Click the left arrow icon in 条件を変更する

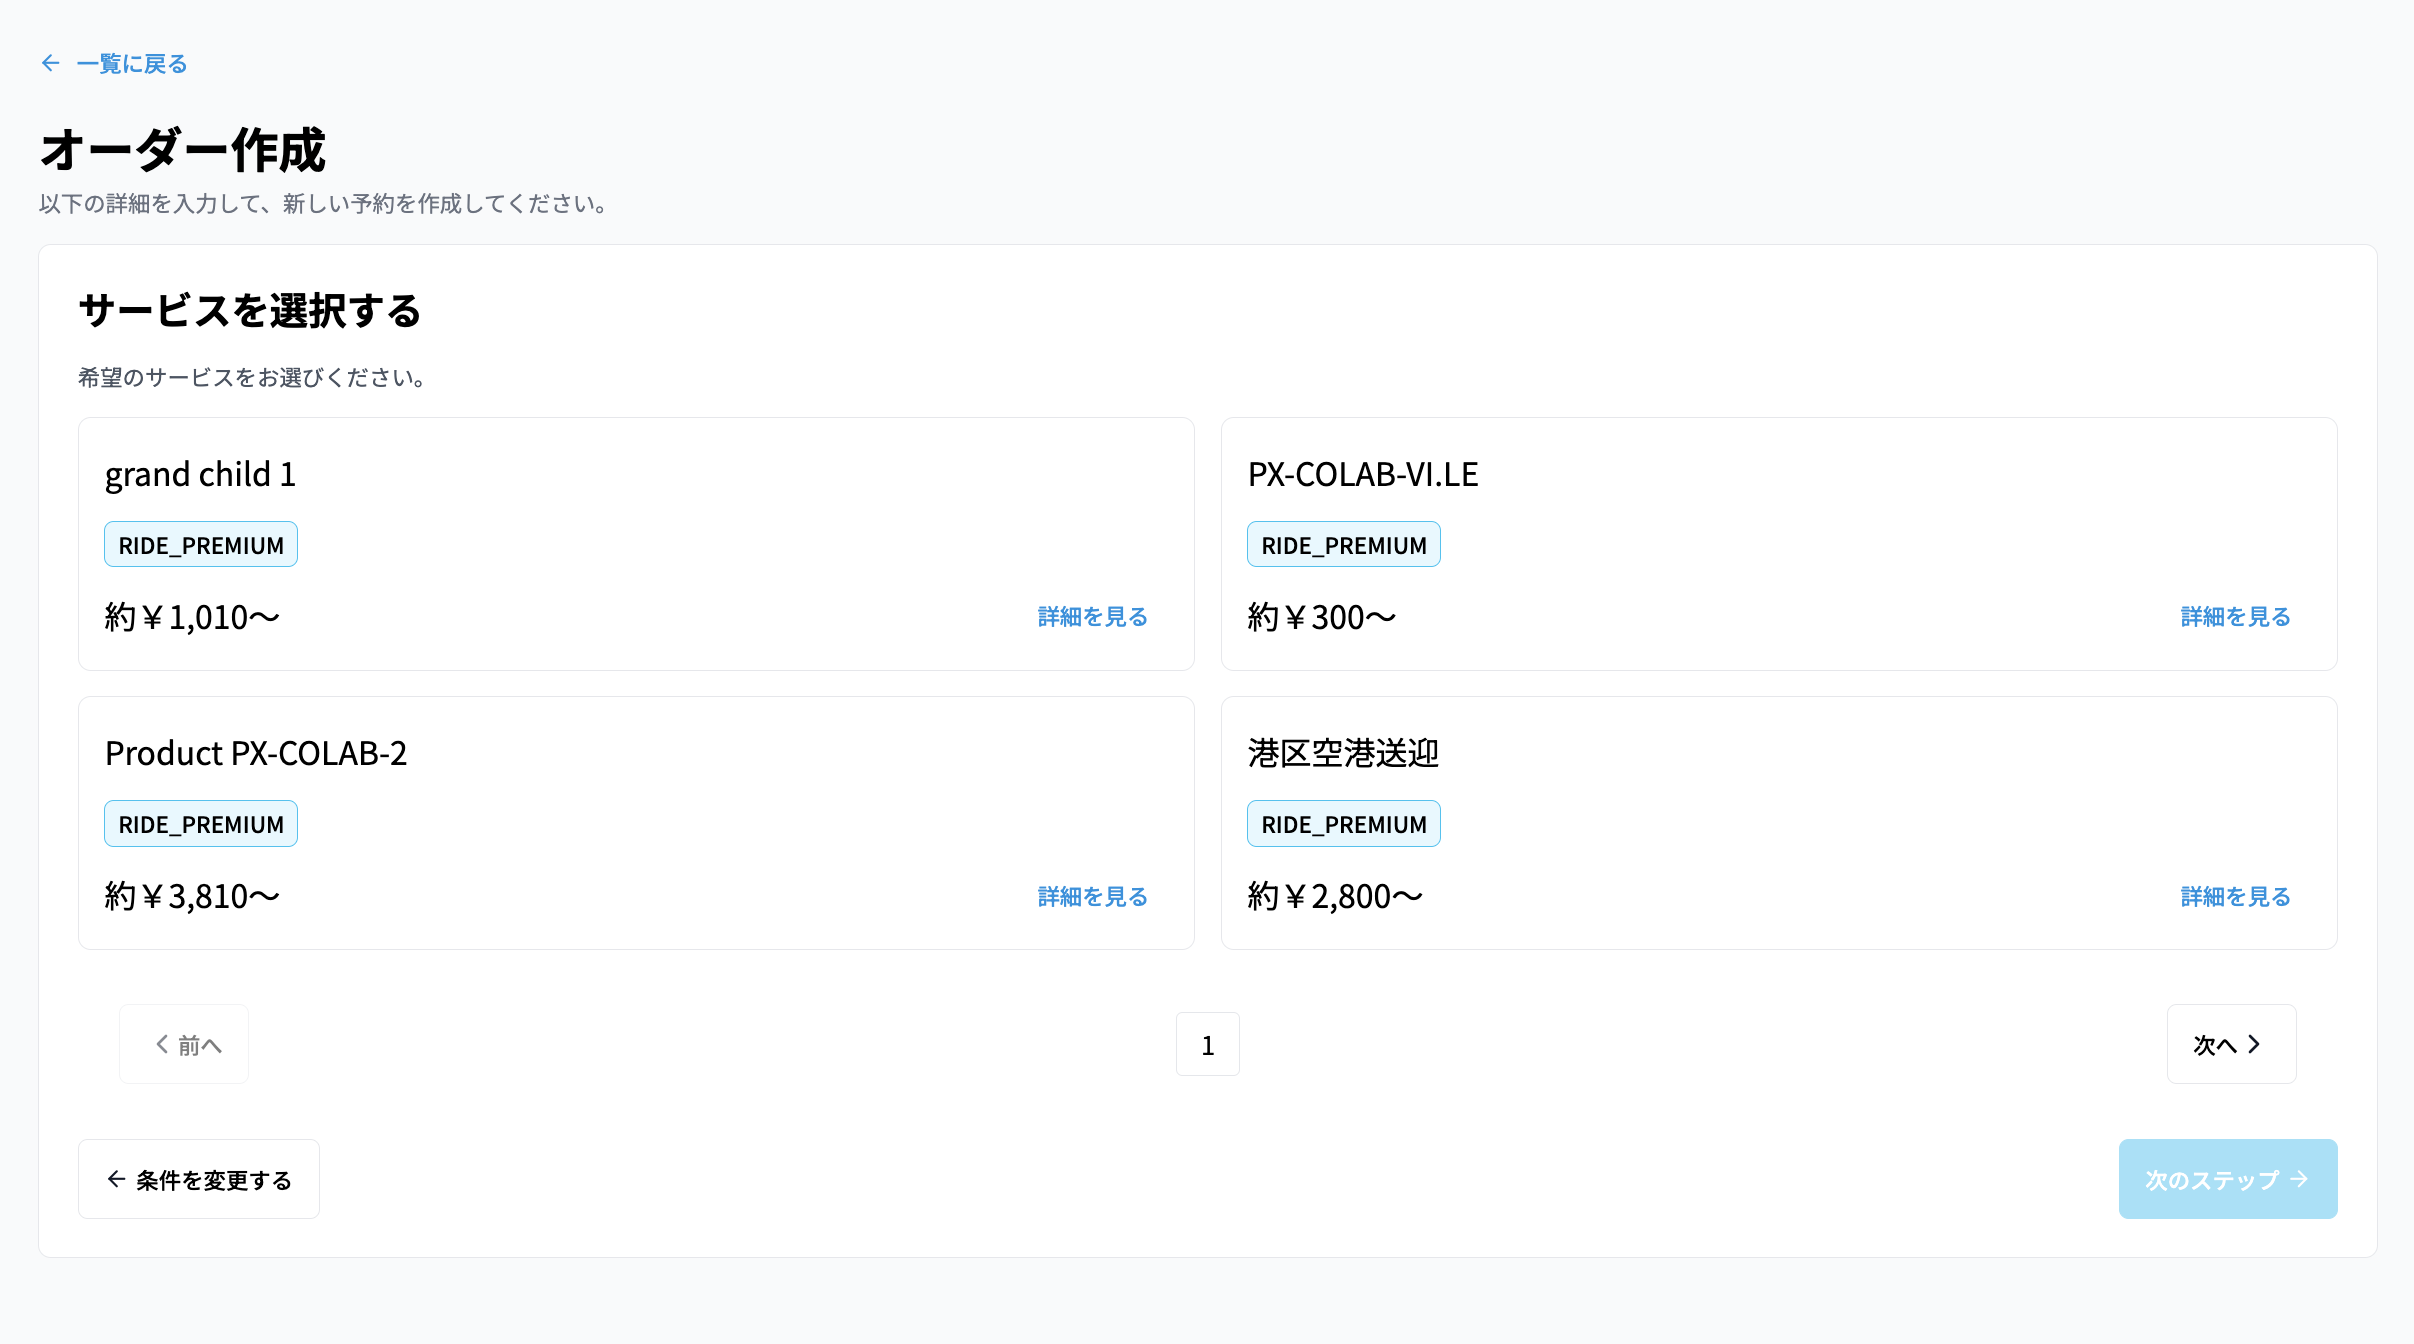coord(116,1179)
